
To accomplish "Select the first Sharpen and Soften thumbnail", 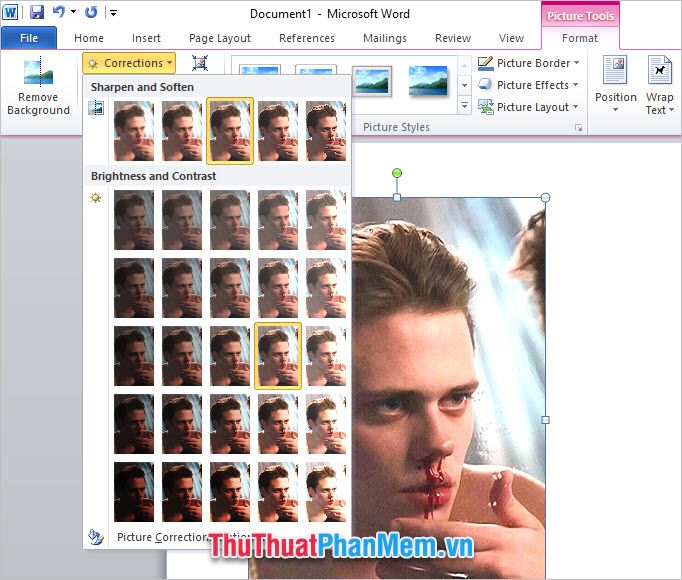I will (x=134, y=131).
